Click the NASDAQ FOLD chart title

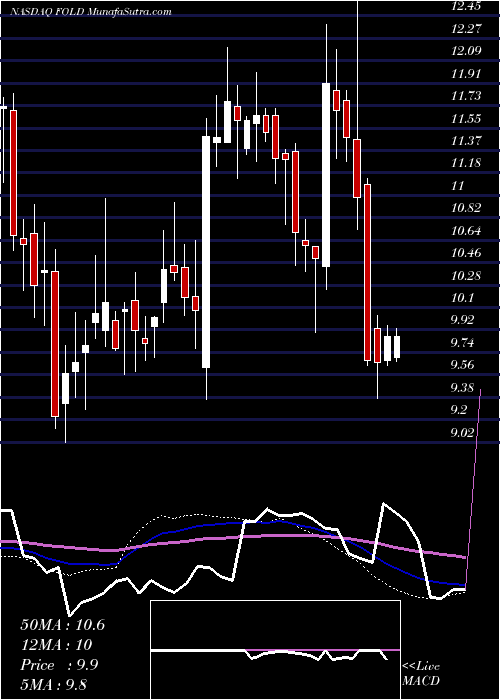tap(91, 12)
